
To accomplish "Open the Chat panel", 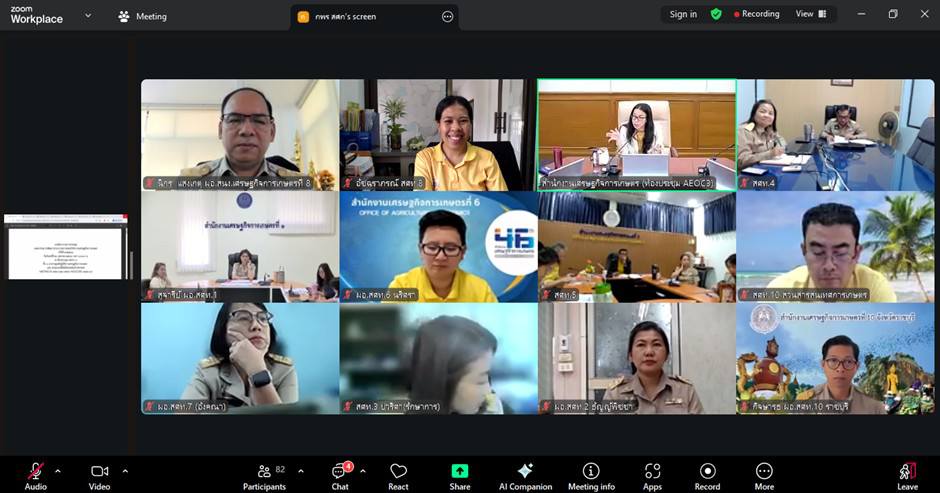I will pyautogui.click(x=340, y=474).
